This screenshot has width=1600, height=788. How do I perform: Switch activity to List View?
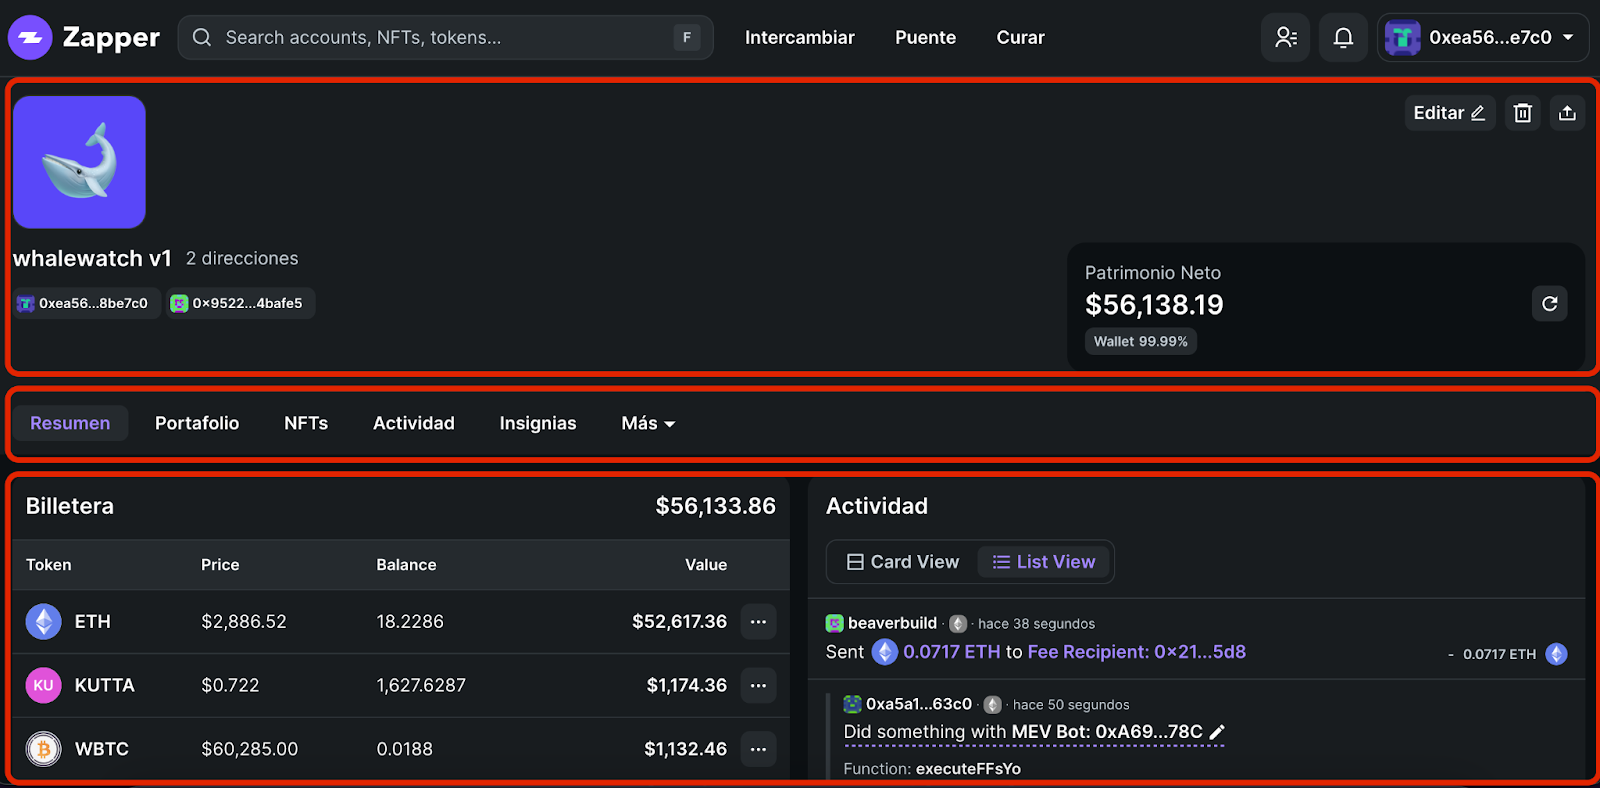pos(1044,562)
